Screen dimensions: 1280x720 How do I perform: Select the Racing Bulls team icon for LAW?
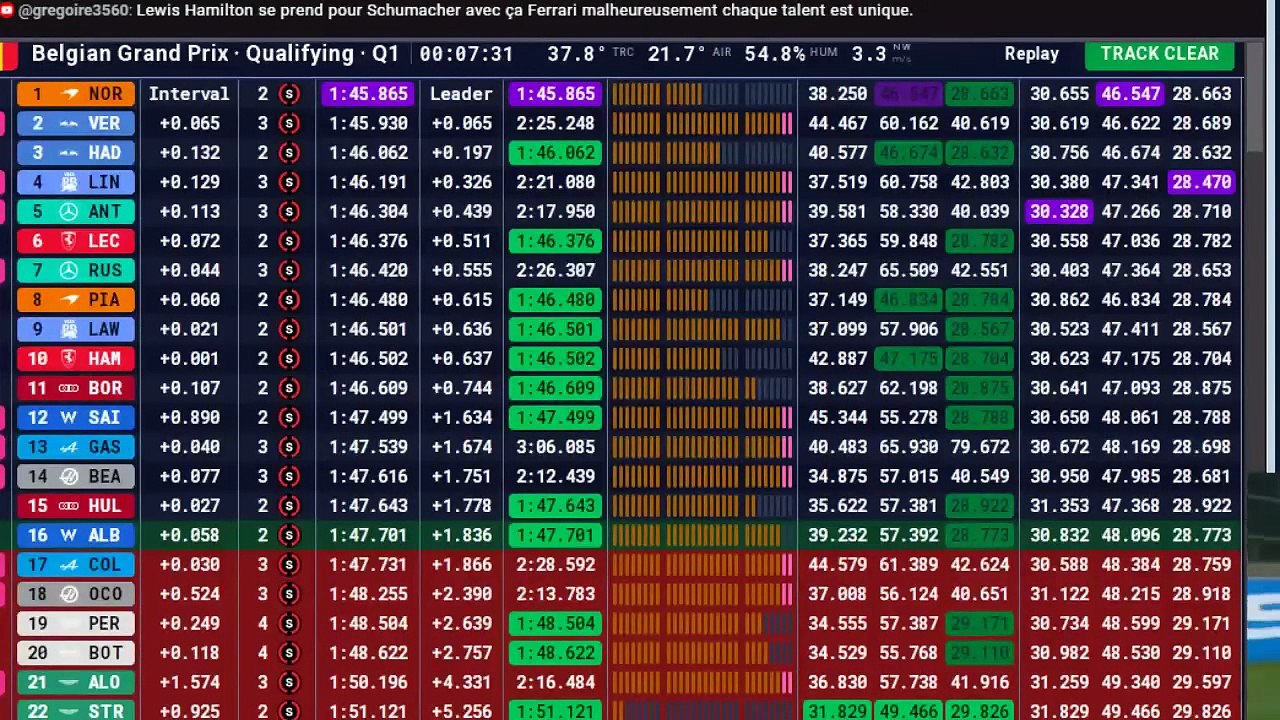click(69, 329)
